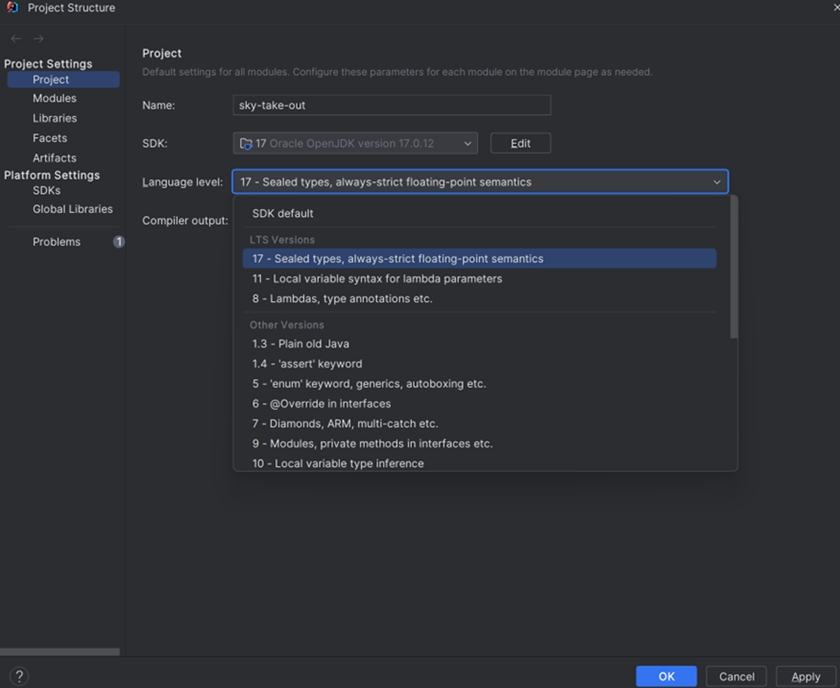This screenshot has height=688, width=840.
Task: Click the SDK folder icon in SDK field
Action: click(246, 144)
